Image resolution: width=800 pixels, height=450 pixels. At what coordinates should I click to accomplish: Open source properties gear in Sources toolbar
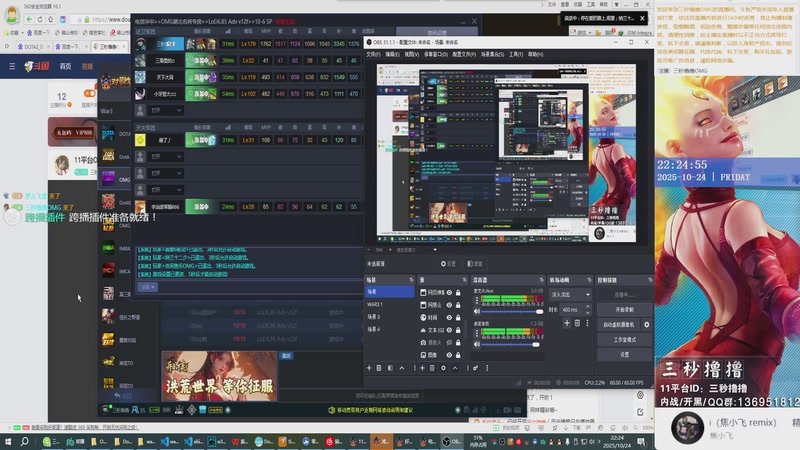pyautogui.click(x=443, y=368)
